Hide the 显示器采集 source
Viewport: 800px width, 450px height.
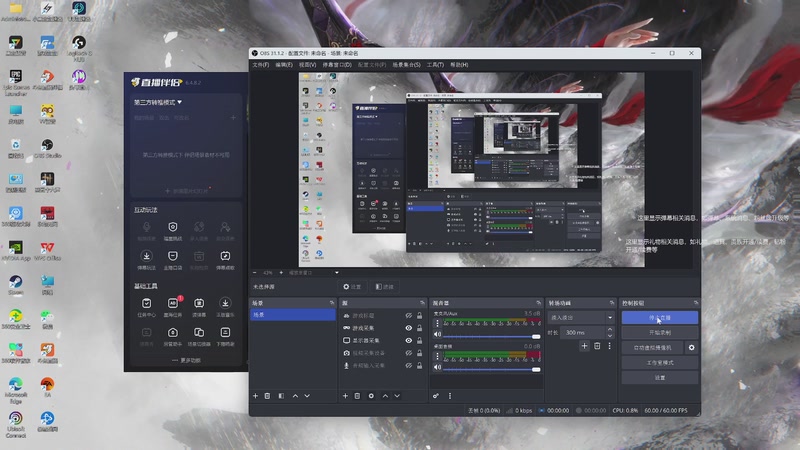[409, 340]
